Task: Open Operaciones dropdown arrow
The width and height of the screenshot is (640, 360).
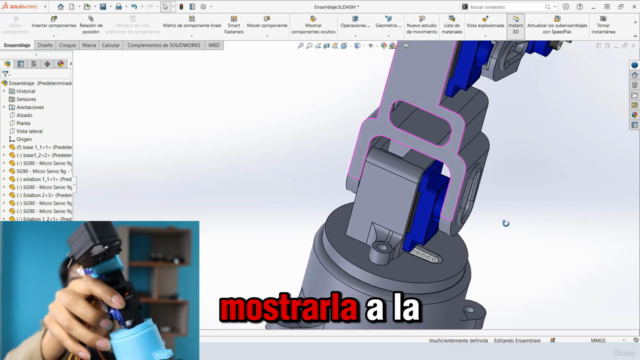Action: 355,36
